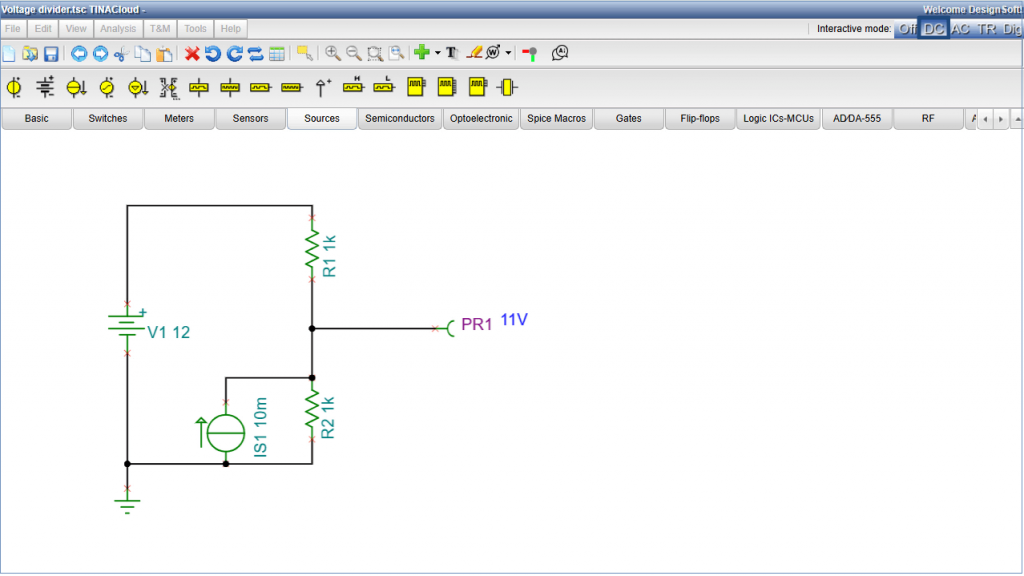Screen dimensions: 1024x576
Task: Click the scissors cut icon
Action: pos(121,53)
